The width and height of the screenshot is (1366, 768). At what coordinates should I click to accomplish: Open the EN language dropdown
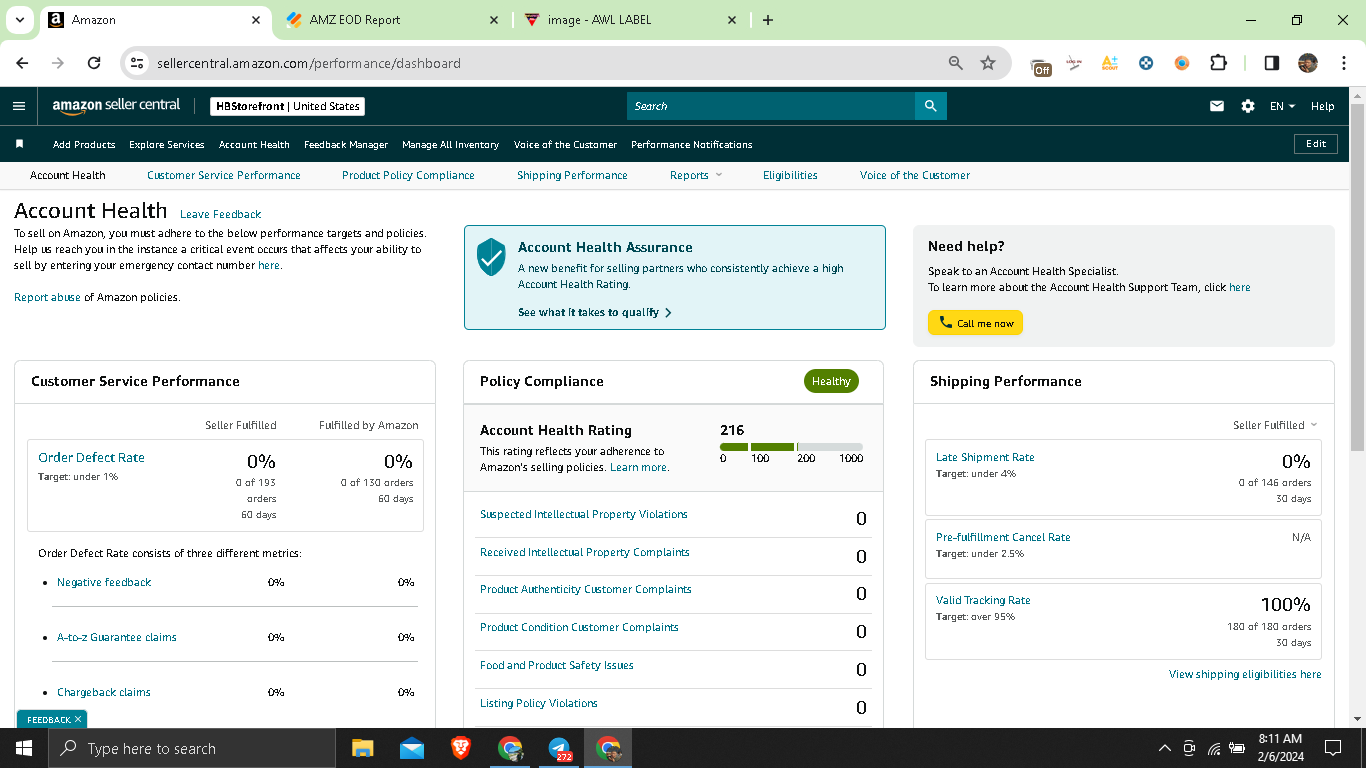tap(1282, 106)
